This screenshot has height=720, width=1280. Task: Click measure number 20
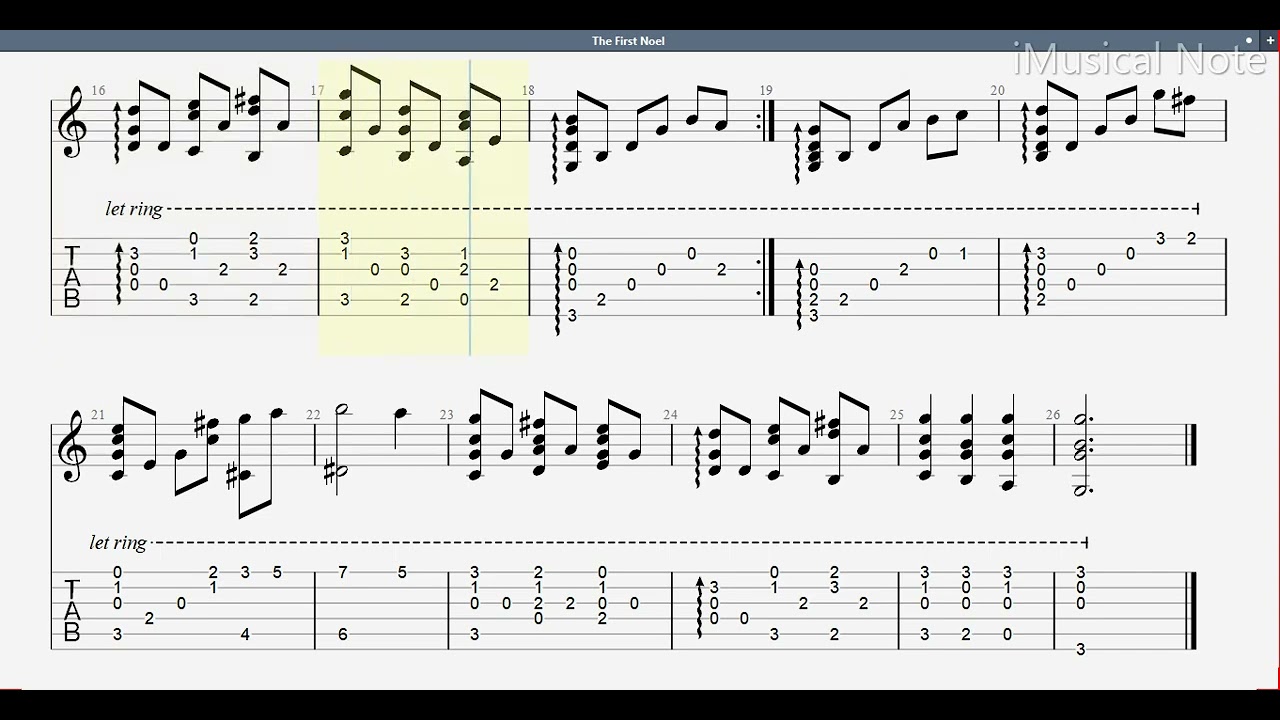[997, 90]
